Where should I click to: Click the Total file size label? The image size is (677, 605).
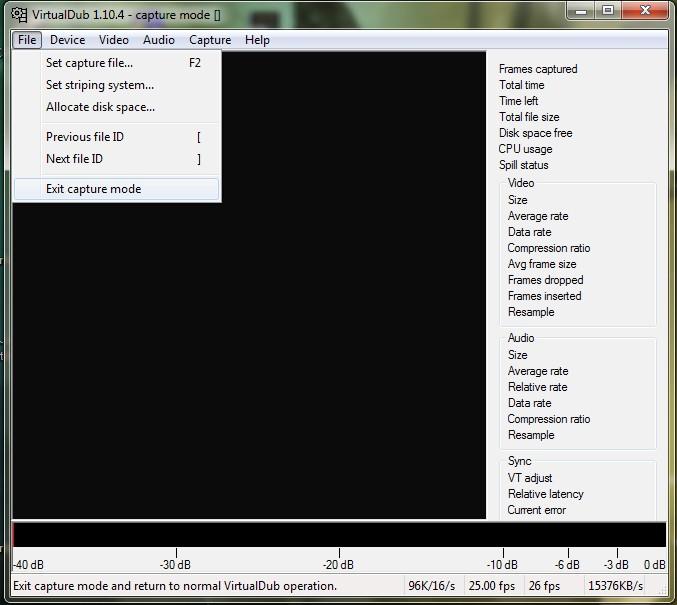click(529, 117)
